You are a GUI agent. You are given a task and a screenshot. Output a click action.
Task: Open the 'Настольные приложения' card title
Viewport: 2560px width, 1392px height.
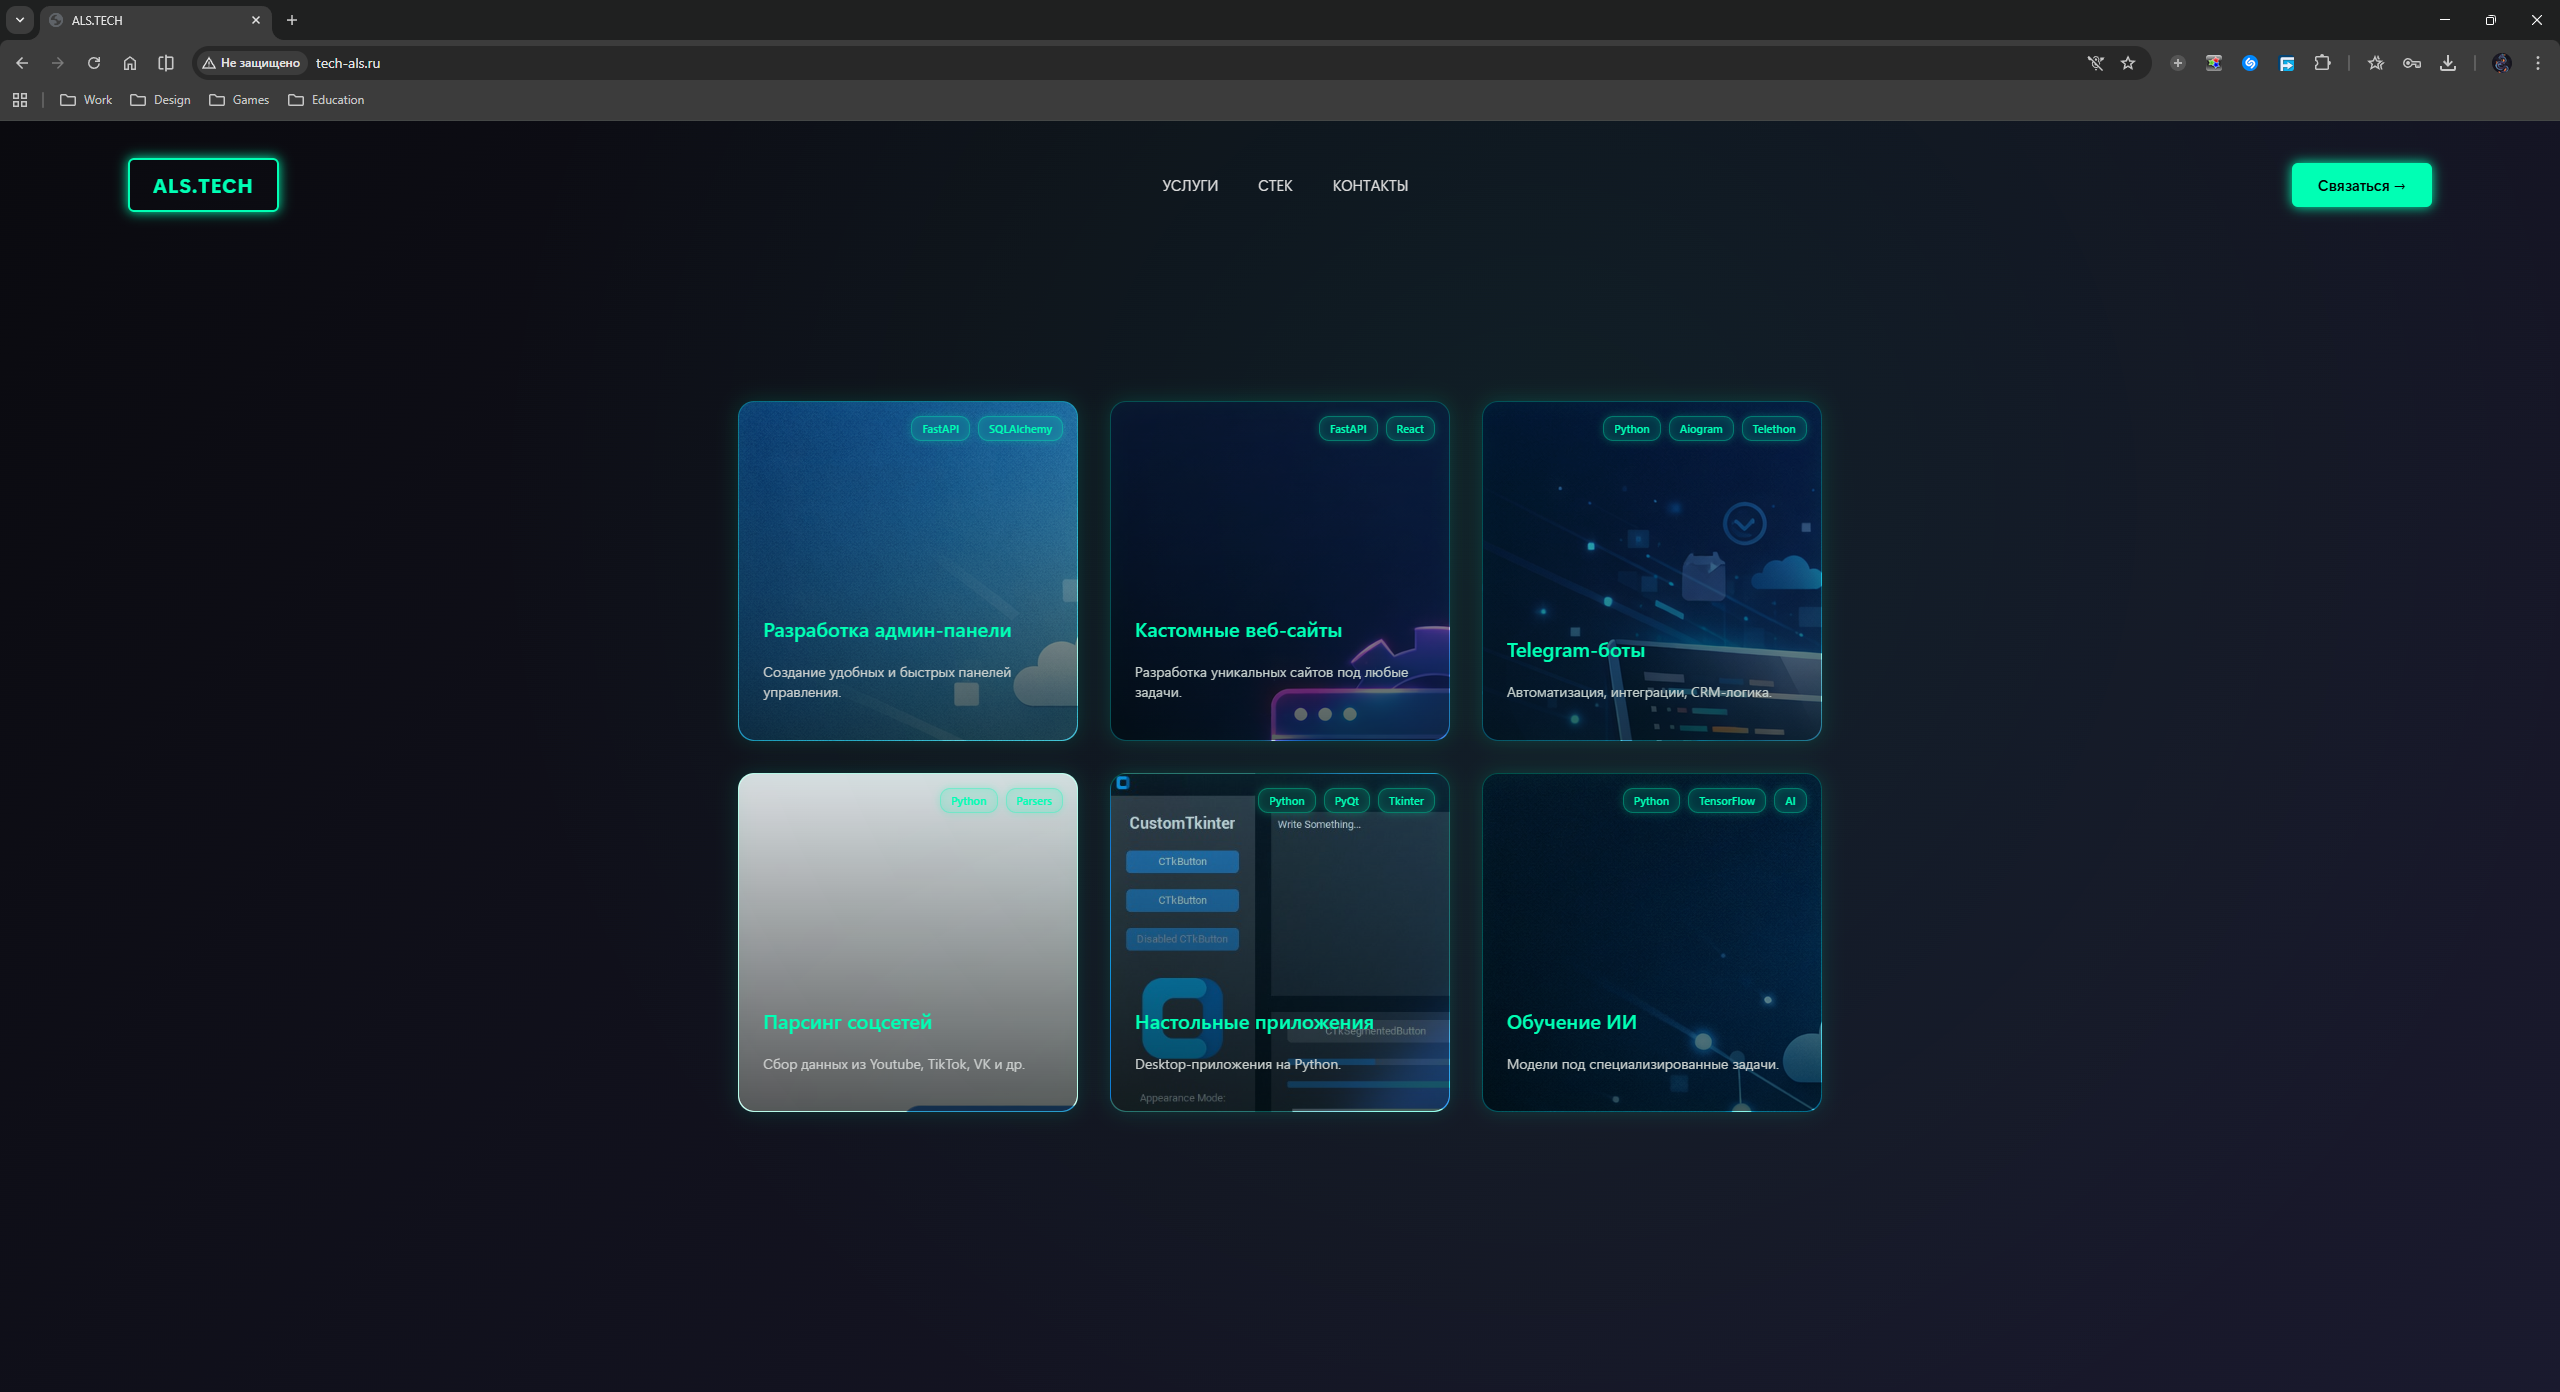pyautogui.click(x=1254, y=1022)
